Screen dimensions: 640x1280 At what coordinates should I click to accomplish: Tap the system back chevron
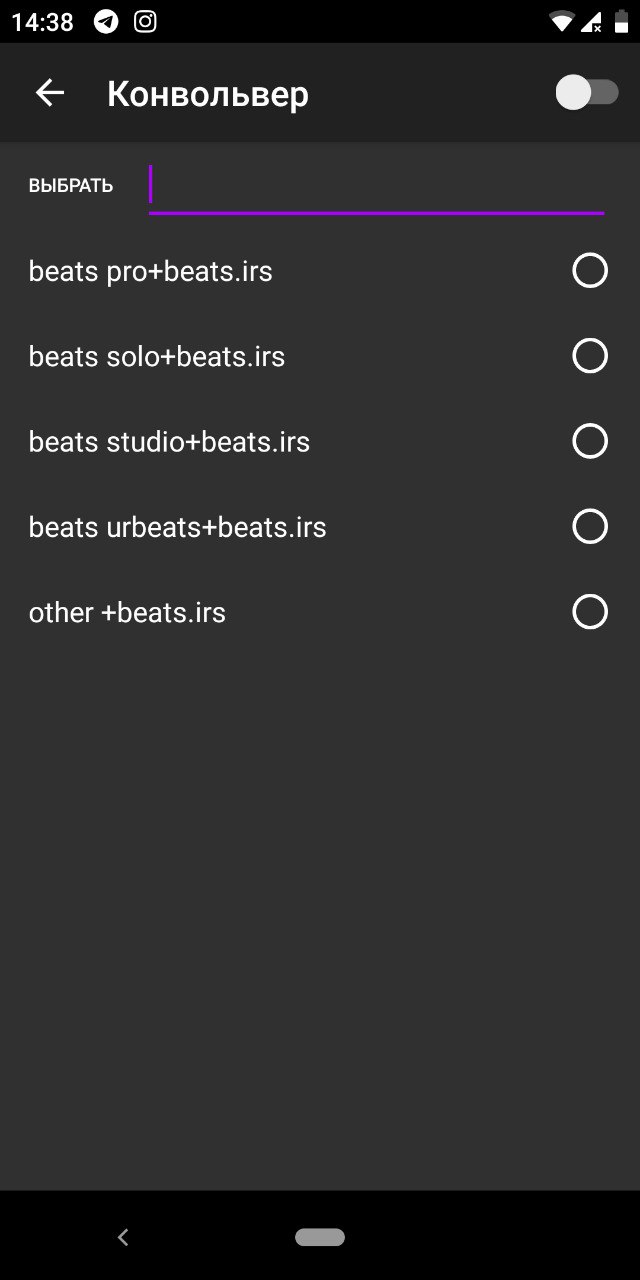coord(123,1237)
